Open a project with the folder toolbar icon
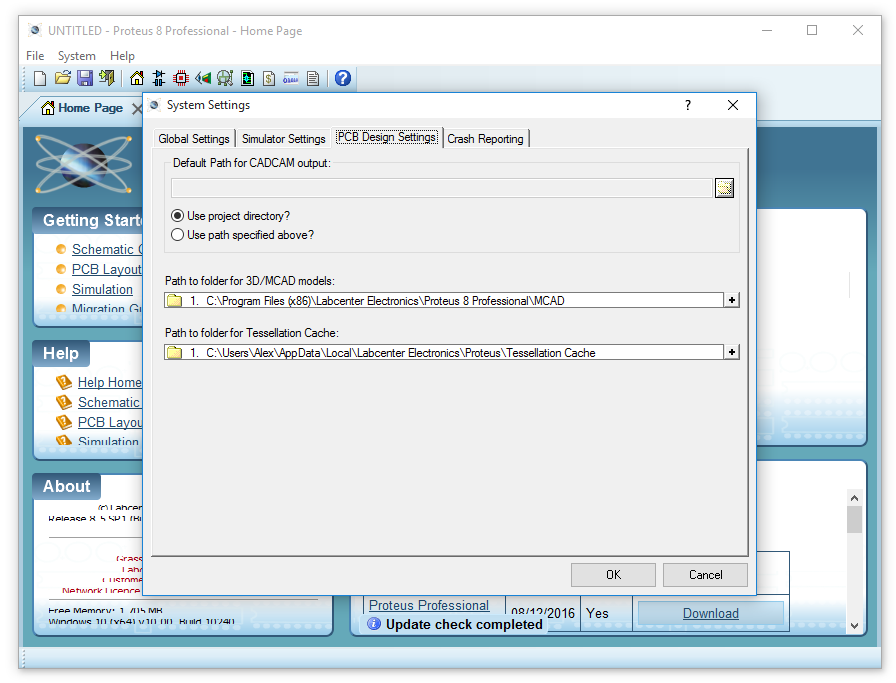Image resolution: width=896 pixels, height=683 pixels. (x=62, y=78)
